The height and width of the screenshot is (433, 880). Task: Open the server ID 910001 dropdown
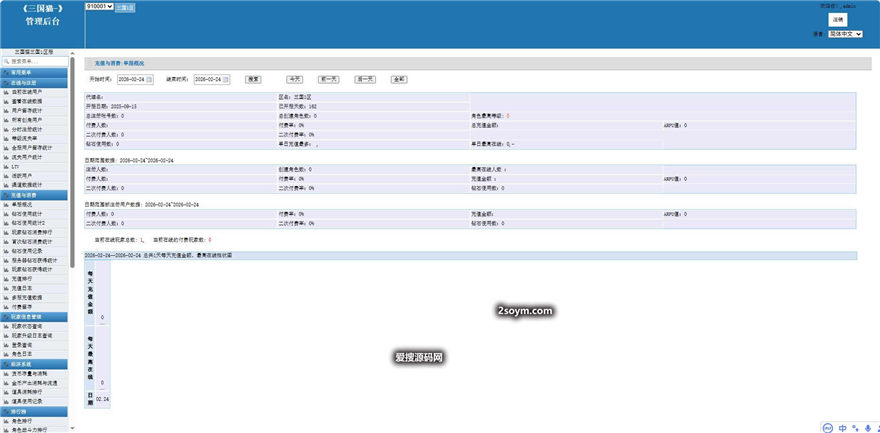pyautogui.click(x=99, y=6)
